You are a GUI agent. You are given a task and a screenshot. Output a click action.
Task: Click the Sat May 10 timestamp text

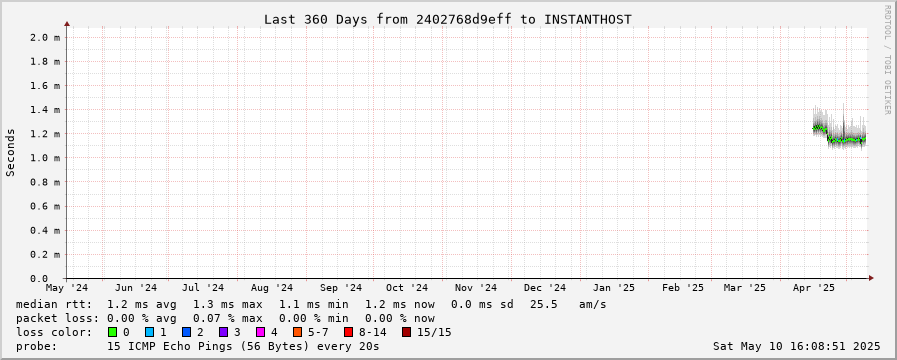point(796,346)
